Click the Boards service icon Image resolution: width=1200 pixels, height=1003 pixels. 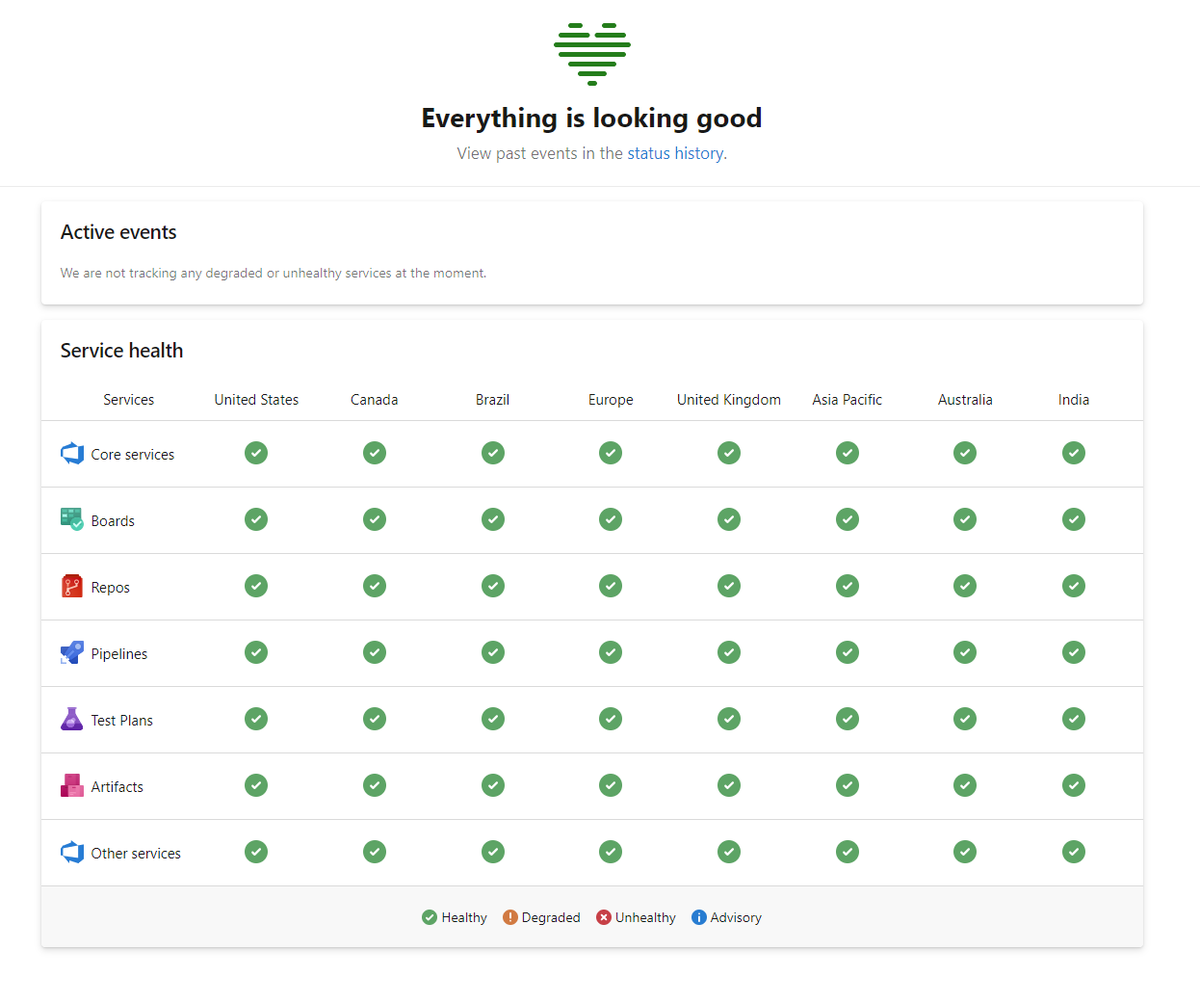[72, 519]
